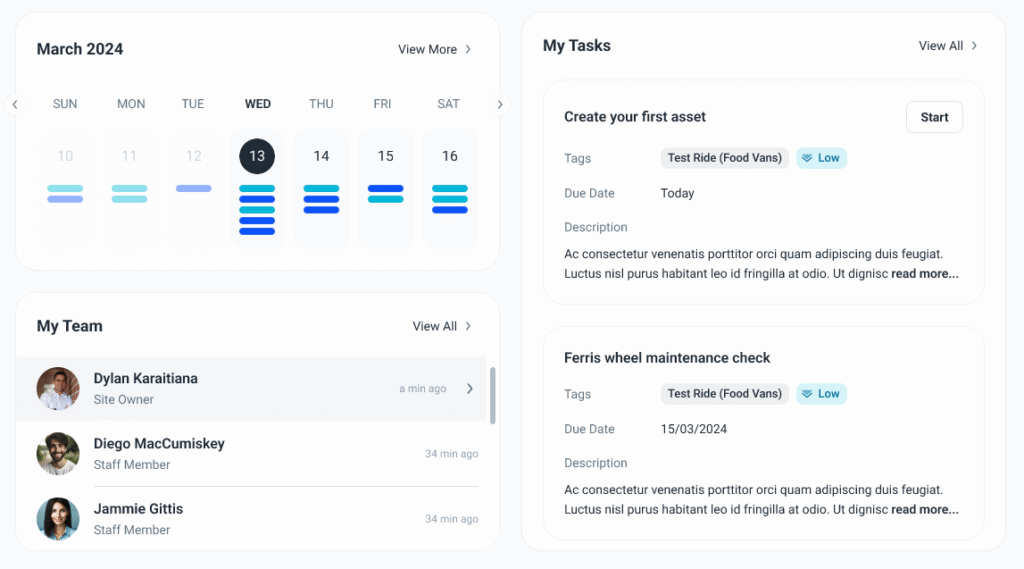Go to previous week in calendar
Screen dimensions: 1024x569
(x=15, y=104)
